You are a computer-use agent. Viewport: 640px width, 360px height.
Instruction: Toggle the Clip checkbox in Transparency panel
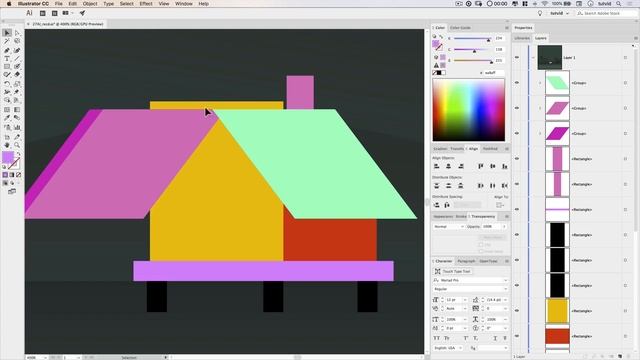(481, 244)
